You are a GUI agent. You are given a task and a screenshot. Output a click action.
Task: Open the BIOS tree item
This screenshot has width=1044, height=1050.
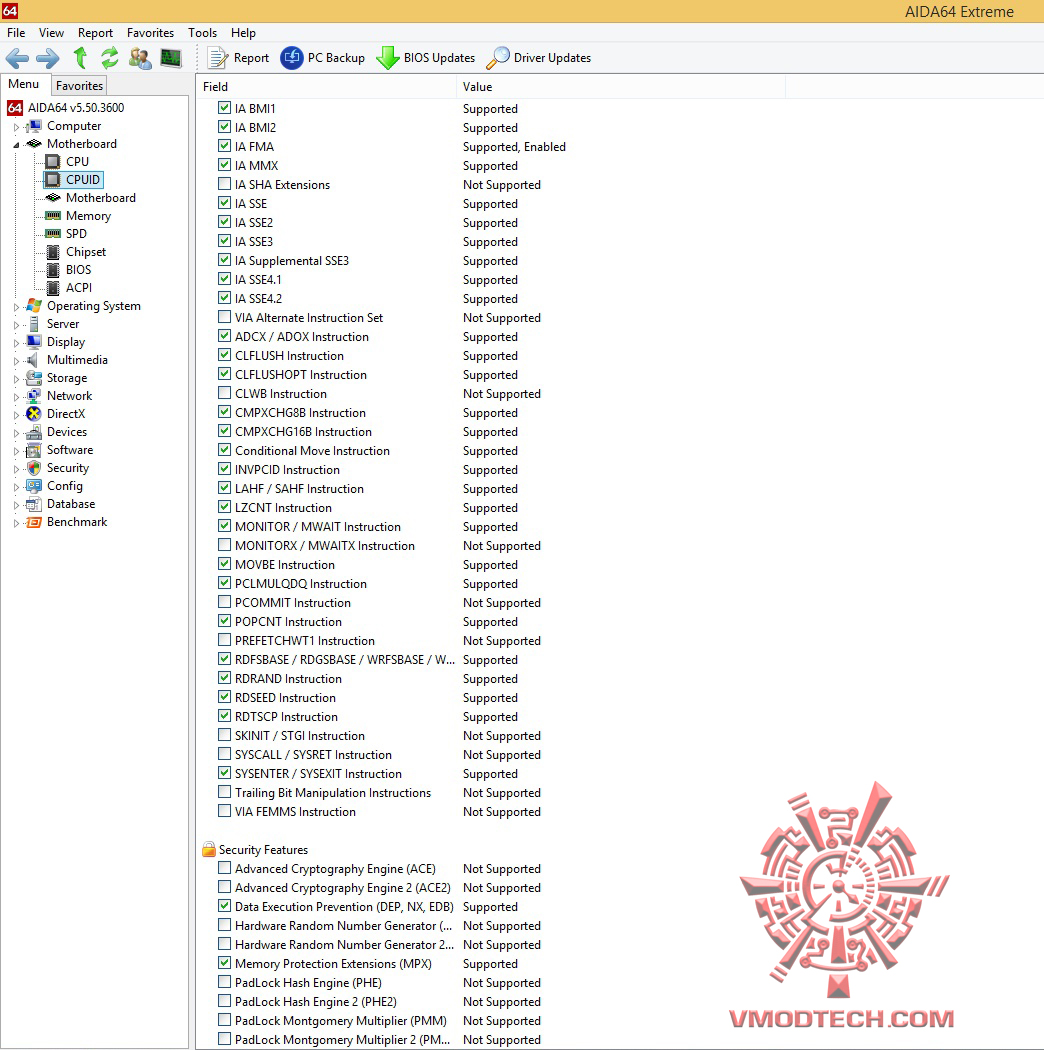[68, 270]
